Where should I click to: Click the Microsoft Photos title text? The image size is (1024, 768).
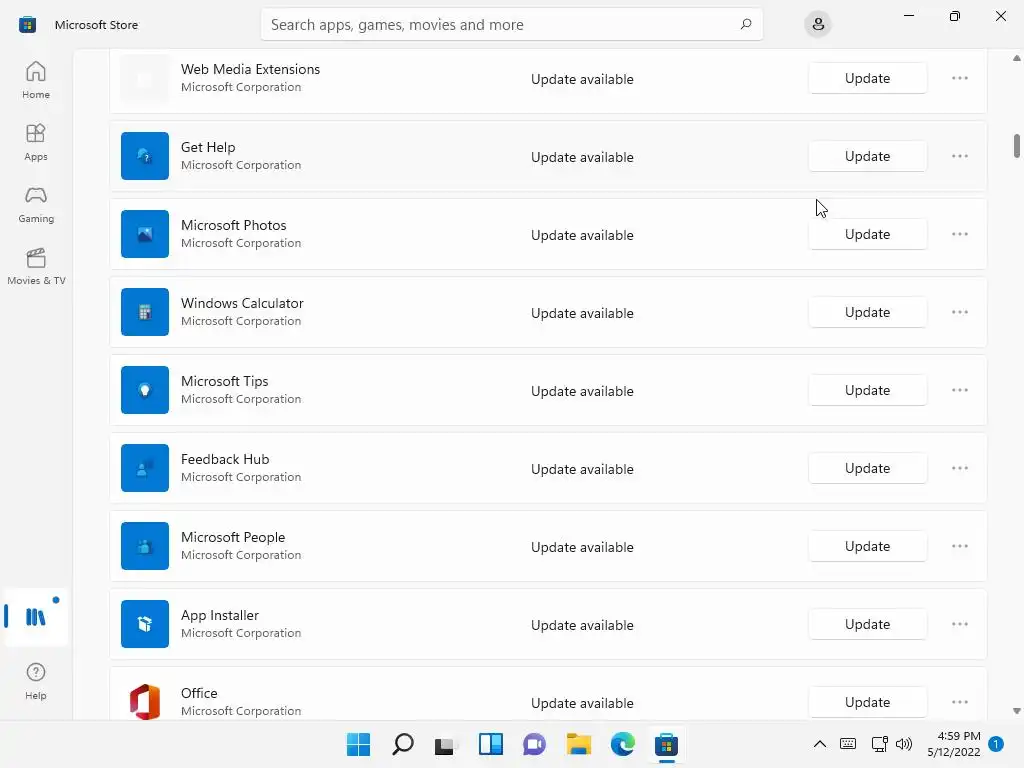(x=233, y=225)
